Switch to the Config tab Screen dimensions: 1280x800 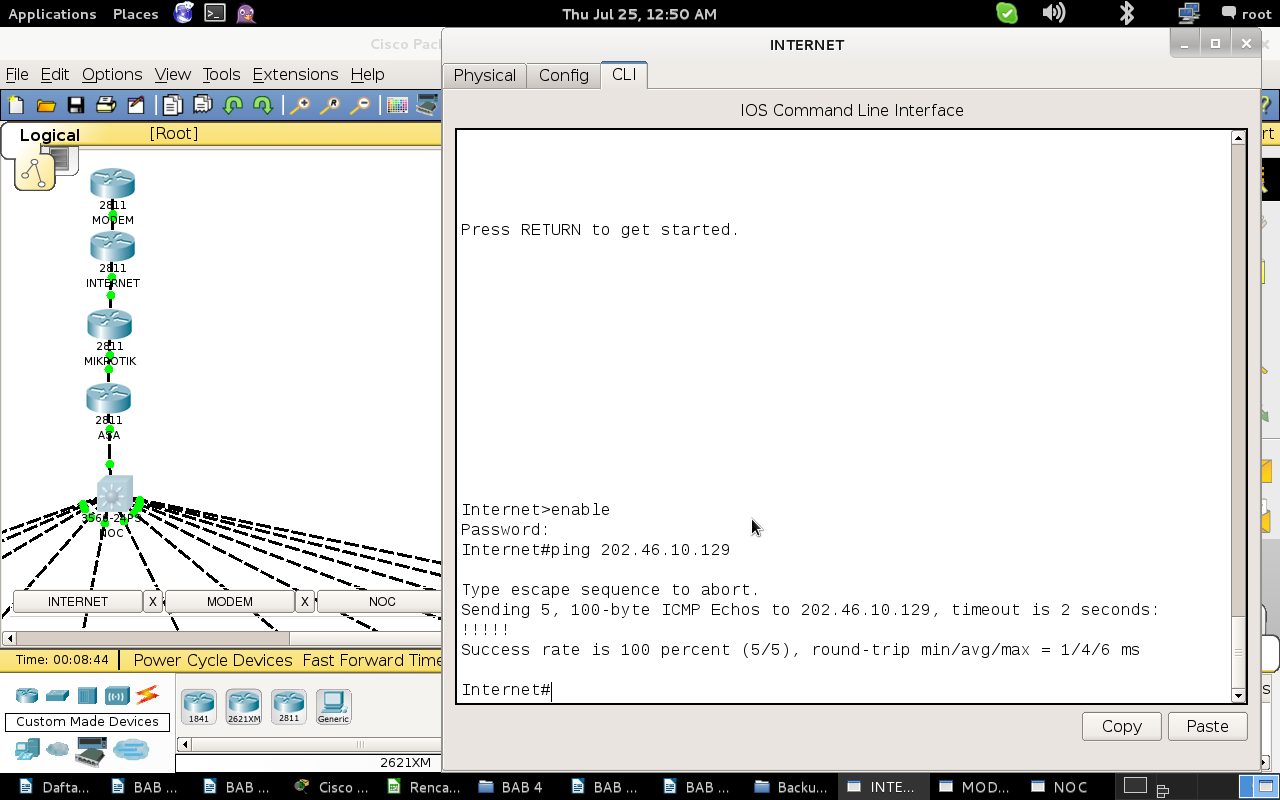click(x=564, y=75)
